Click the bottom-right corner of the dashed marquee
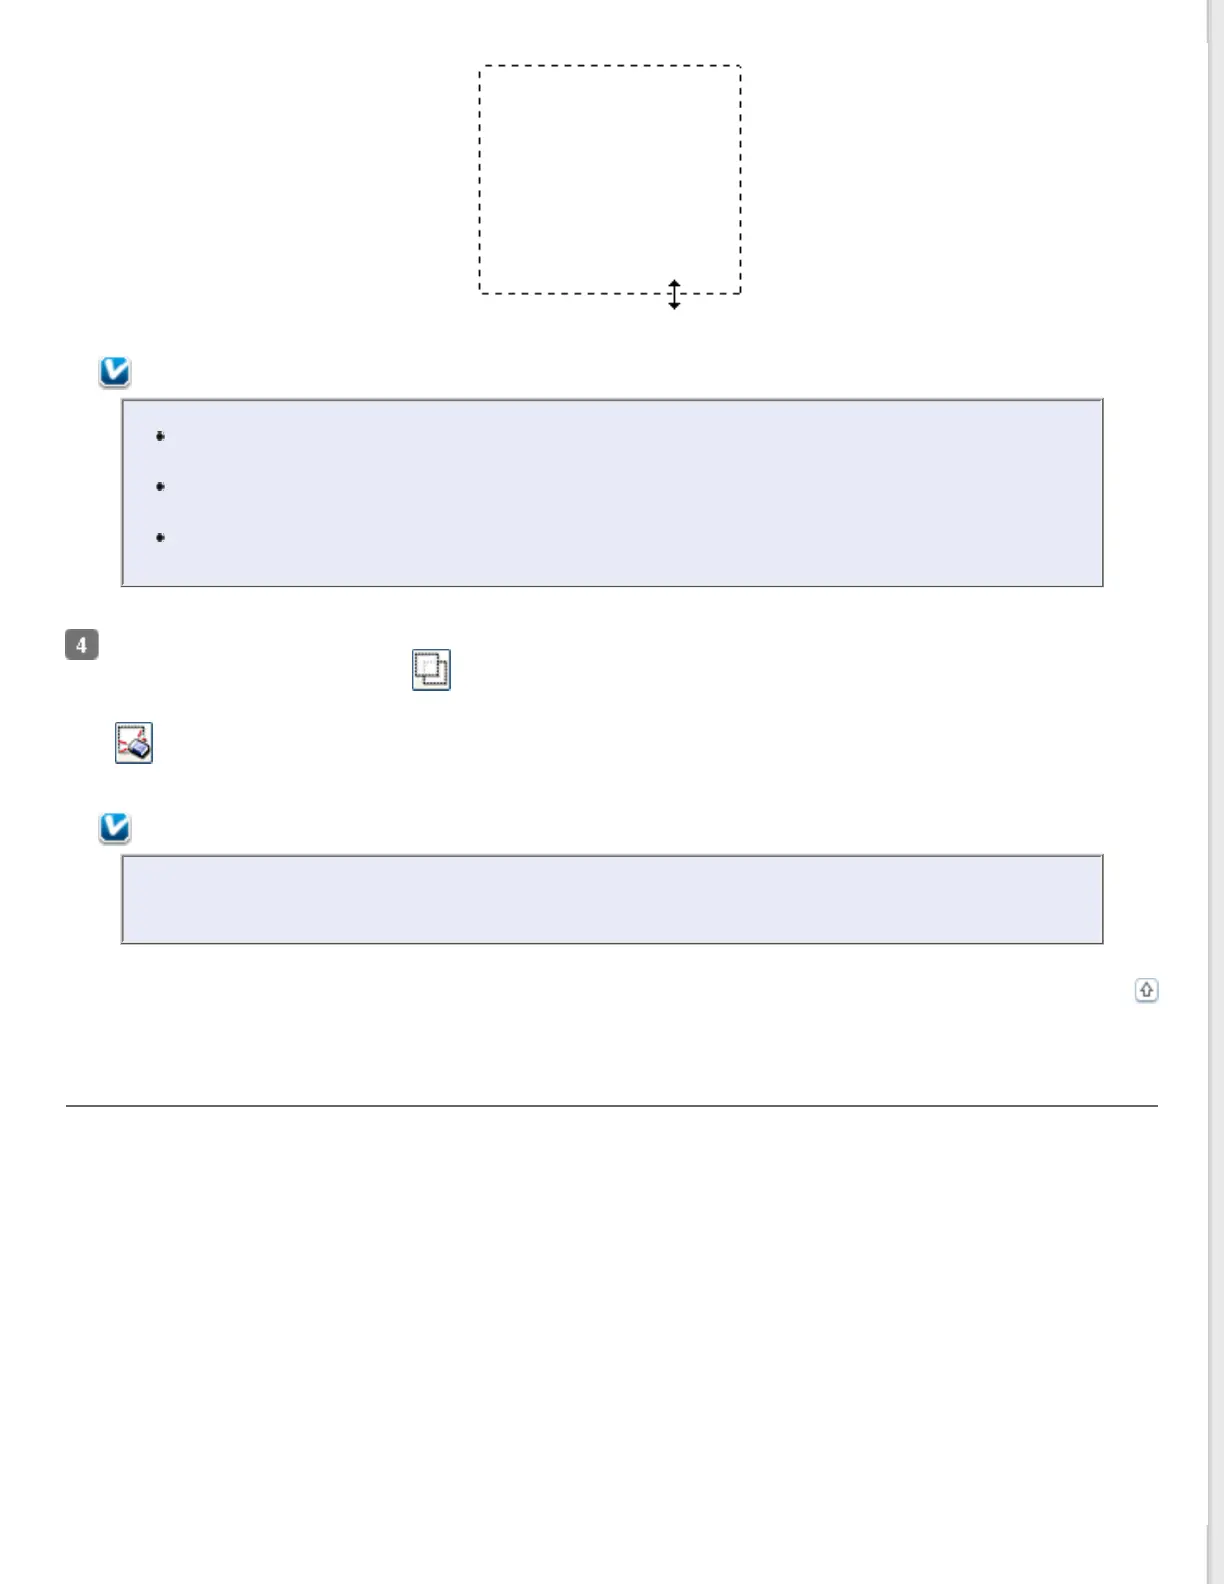Image resolution: width=1224 pixels, height=1584 pixels. coord(740,293)
